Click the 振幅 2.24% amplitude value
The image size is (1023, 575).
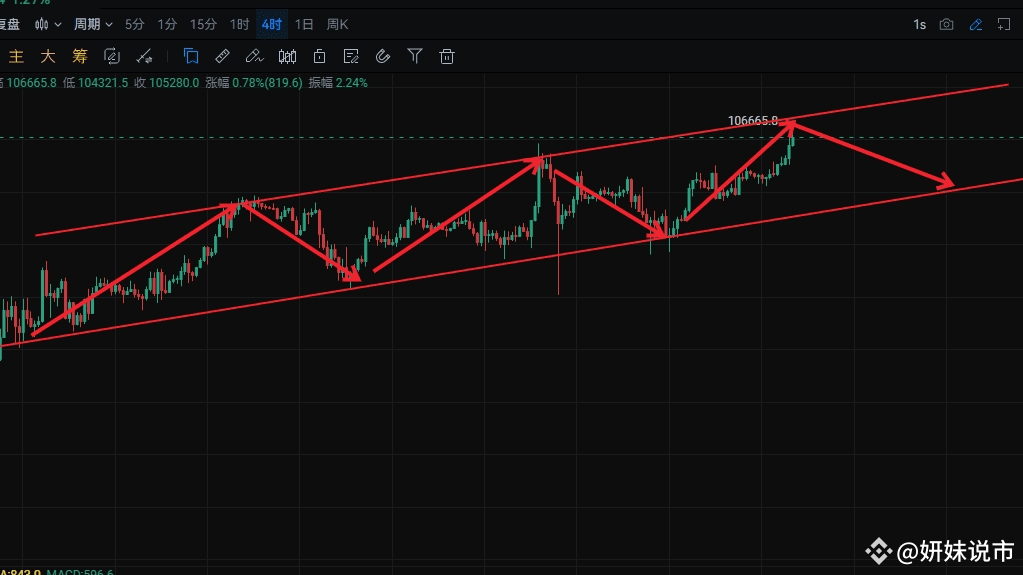(338, 83)
